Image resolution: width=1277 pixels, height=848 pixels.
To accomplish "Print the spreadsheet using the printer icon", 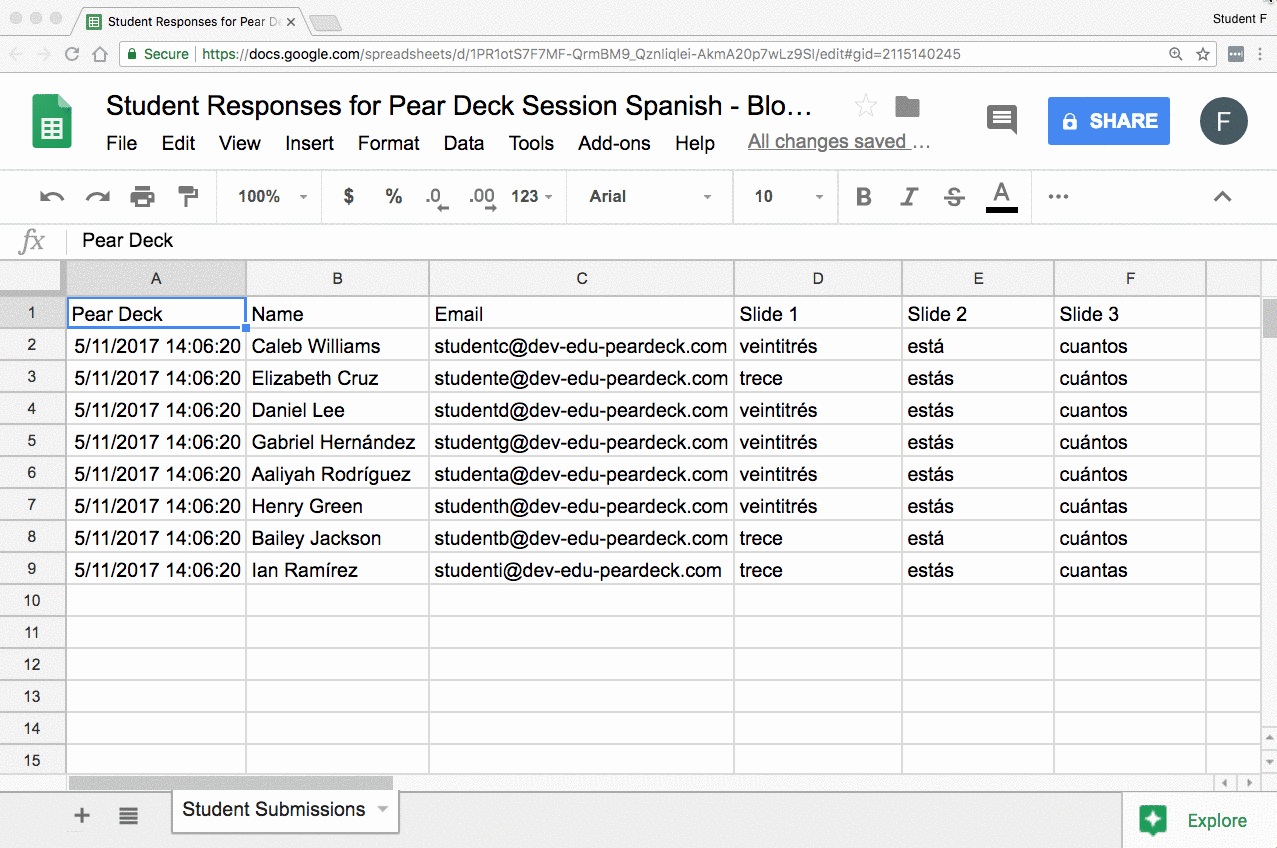I will (x=143, y=197).
